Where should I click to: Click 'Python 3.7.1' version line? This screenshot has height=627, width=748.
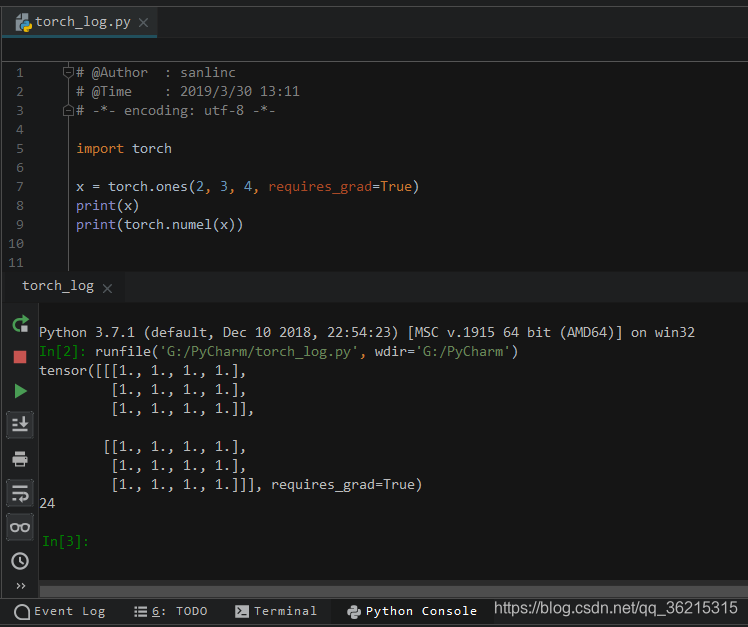tap(87, 333)
